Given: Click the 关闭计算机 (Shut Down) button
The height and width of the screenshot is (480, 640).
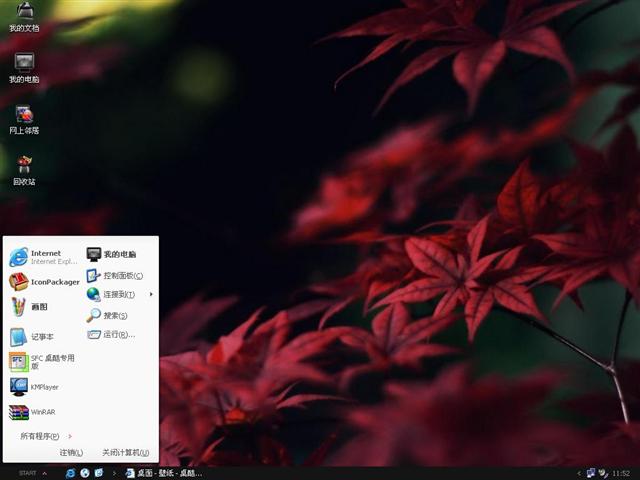Looking at the screenshot, I should (125, 453).
